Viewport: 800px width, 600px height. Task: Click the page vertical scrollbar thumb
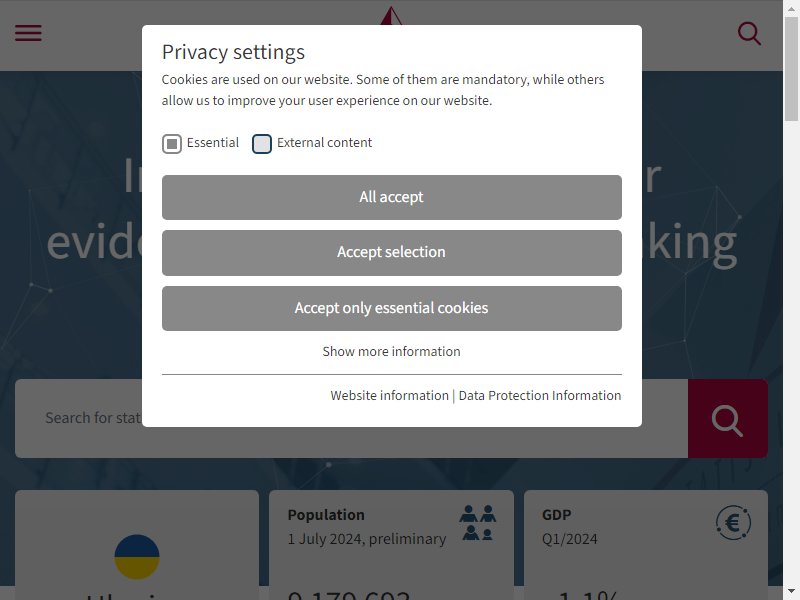(x=791, y=69)
